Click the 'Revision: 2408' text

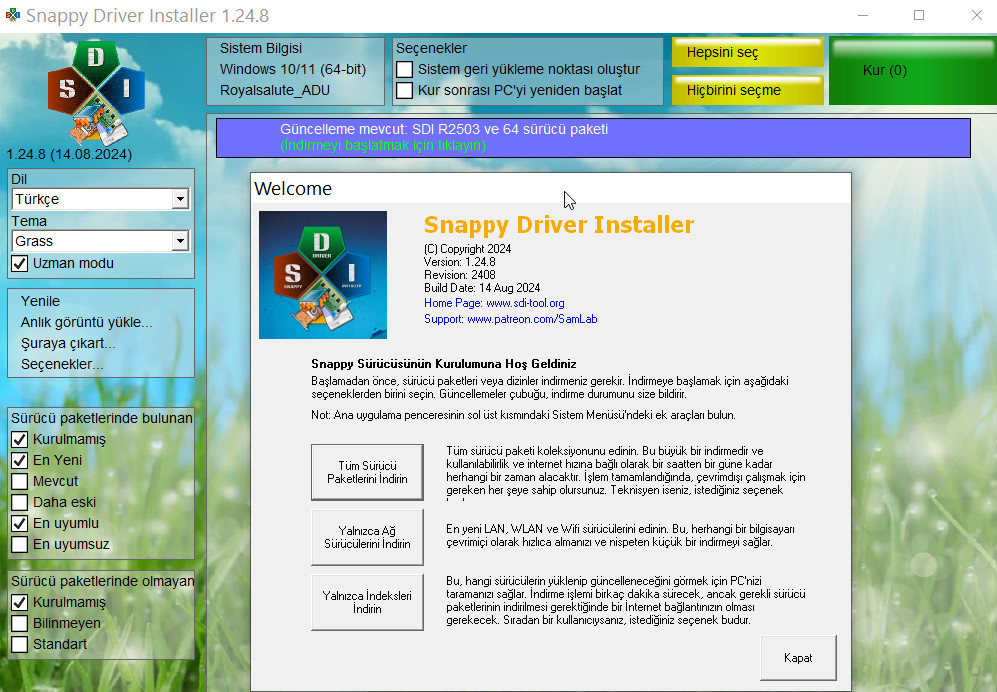(x=460, y=275)
